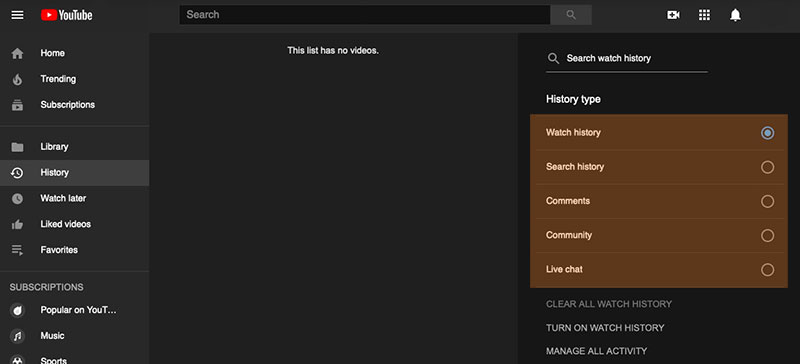Click the Liked videos thumbs-up icon

click(17, 224)
